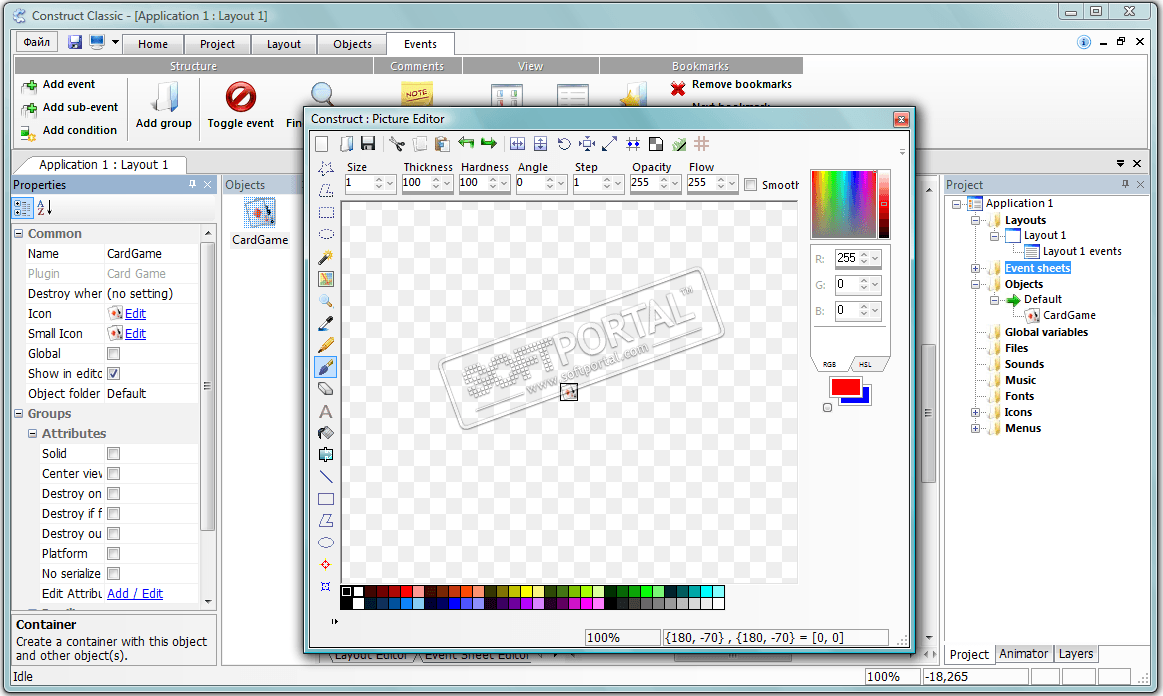This screenshot has width=1163, height=696.
Task: Click the Rotate icon in Picture Editor
Action: [564, 144]
